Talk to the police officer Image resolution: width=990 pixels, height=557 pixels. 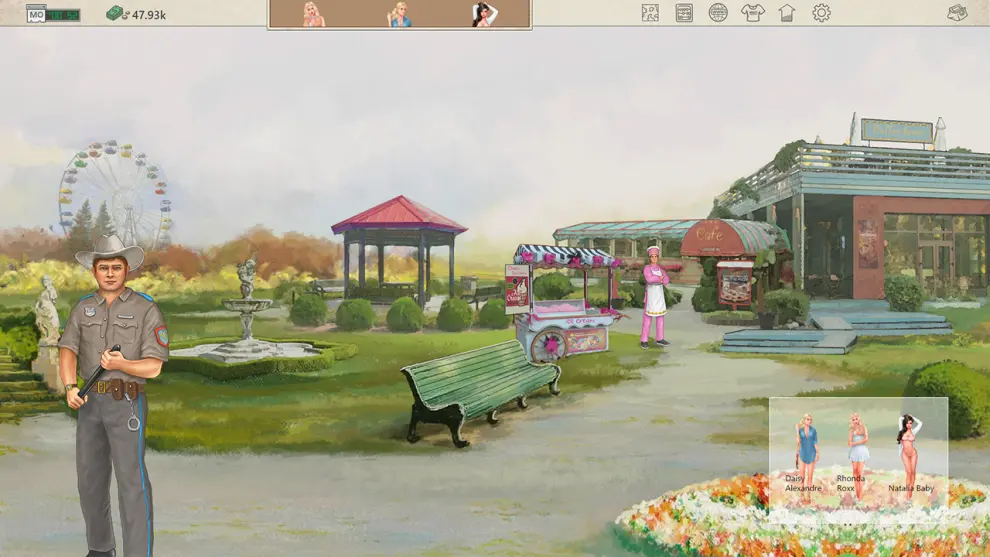[112, 380]
